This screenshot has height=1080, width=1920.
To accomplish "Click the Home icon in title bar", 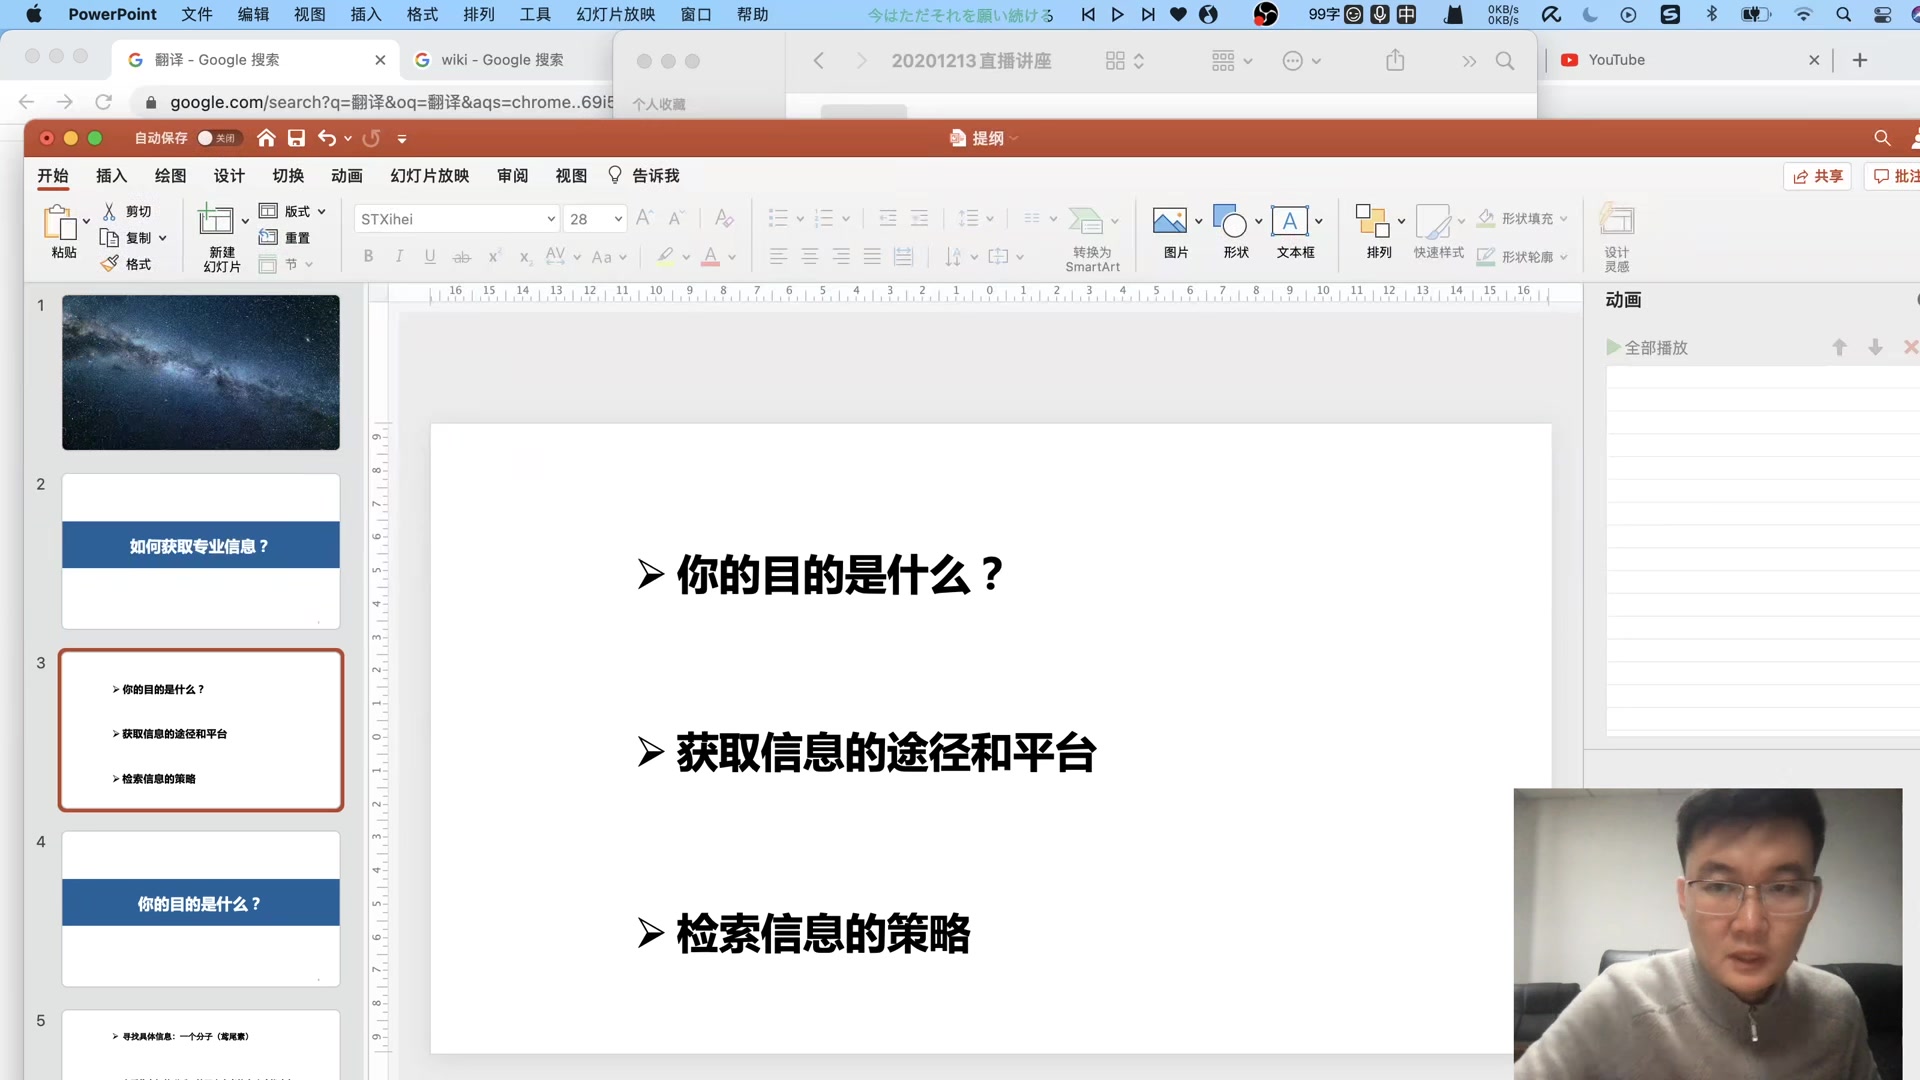I will pyautogui.click(x=266, y=138).
